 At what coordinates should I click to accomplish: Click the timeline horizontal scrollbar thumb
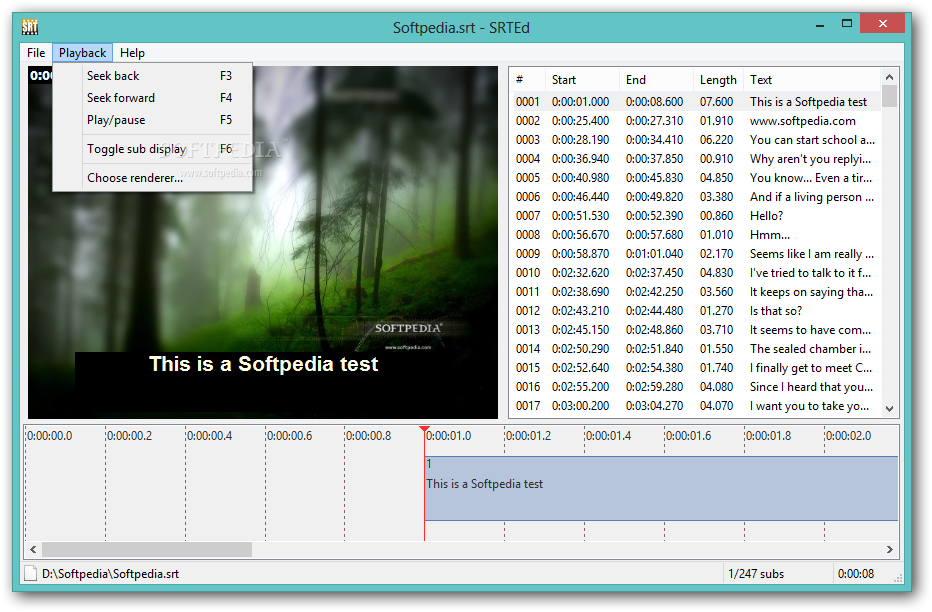click(x=147, y=550)
